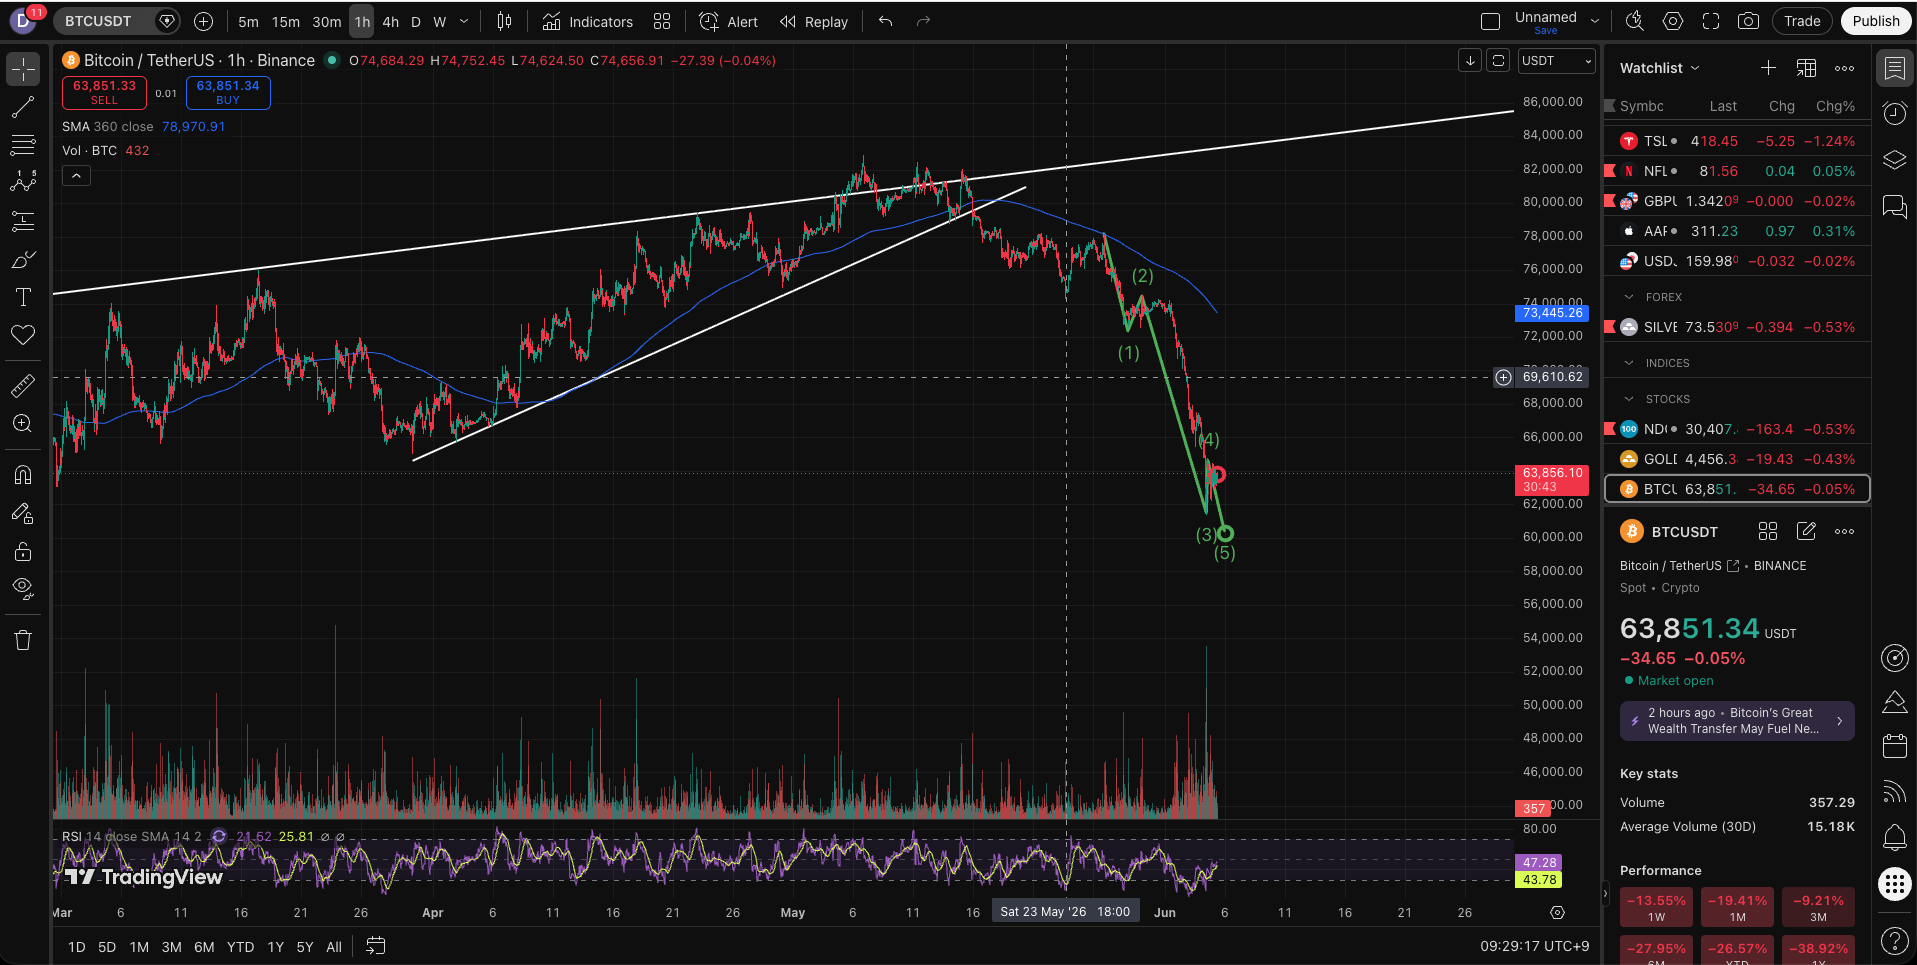Screen dimensions: 1917x965
Task: Select the text annotation tool
Action: tap(23, 297)
